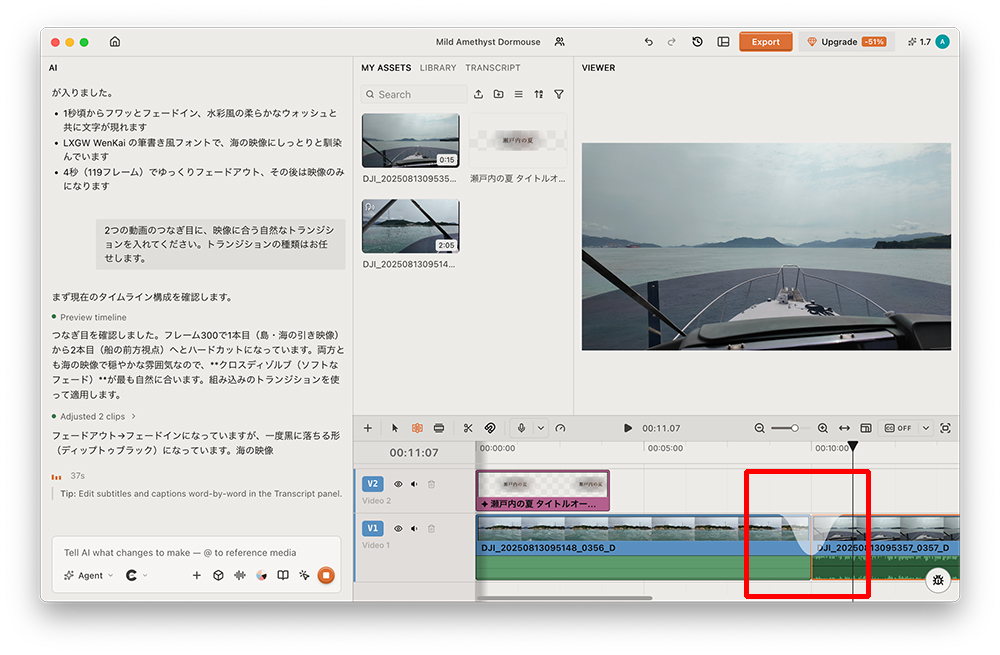
Task: Select the 瀬戸内の夏 title overlay asset
Action: click(x=517, y=140)
